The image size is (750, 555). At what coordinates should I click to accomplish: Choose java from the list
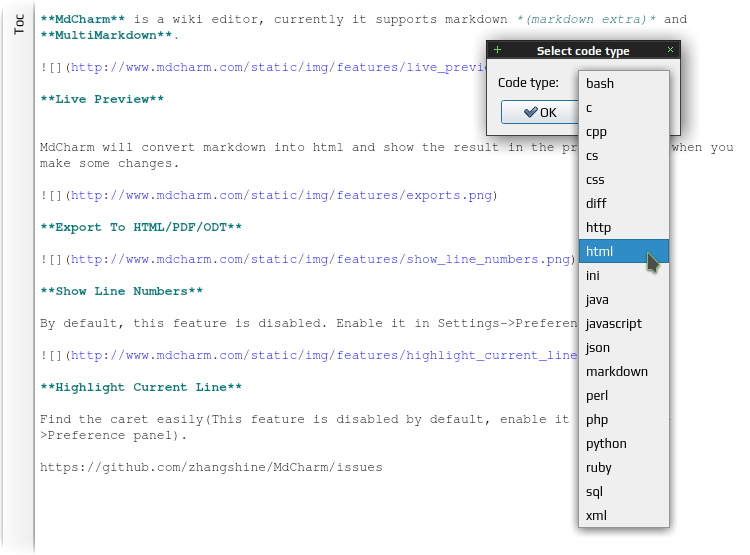[x=624, y=300]
